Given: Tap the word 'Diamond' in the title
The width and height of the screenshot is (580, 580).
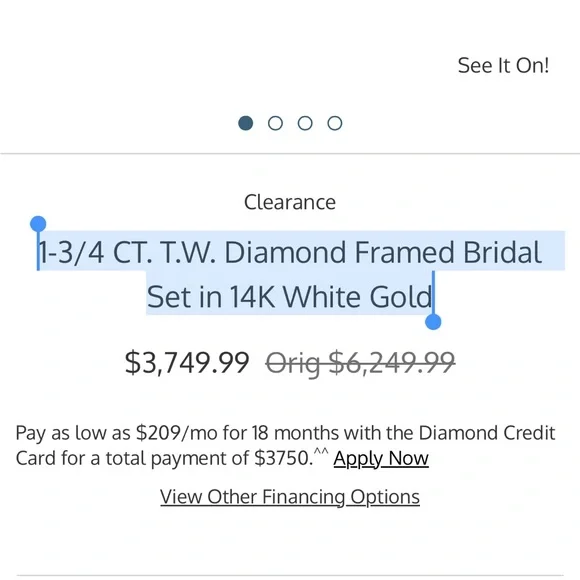Looking at the screenshot, I should coord(285,252).
